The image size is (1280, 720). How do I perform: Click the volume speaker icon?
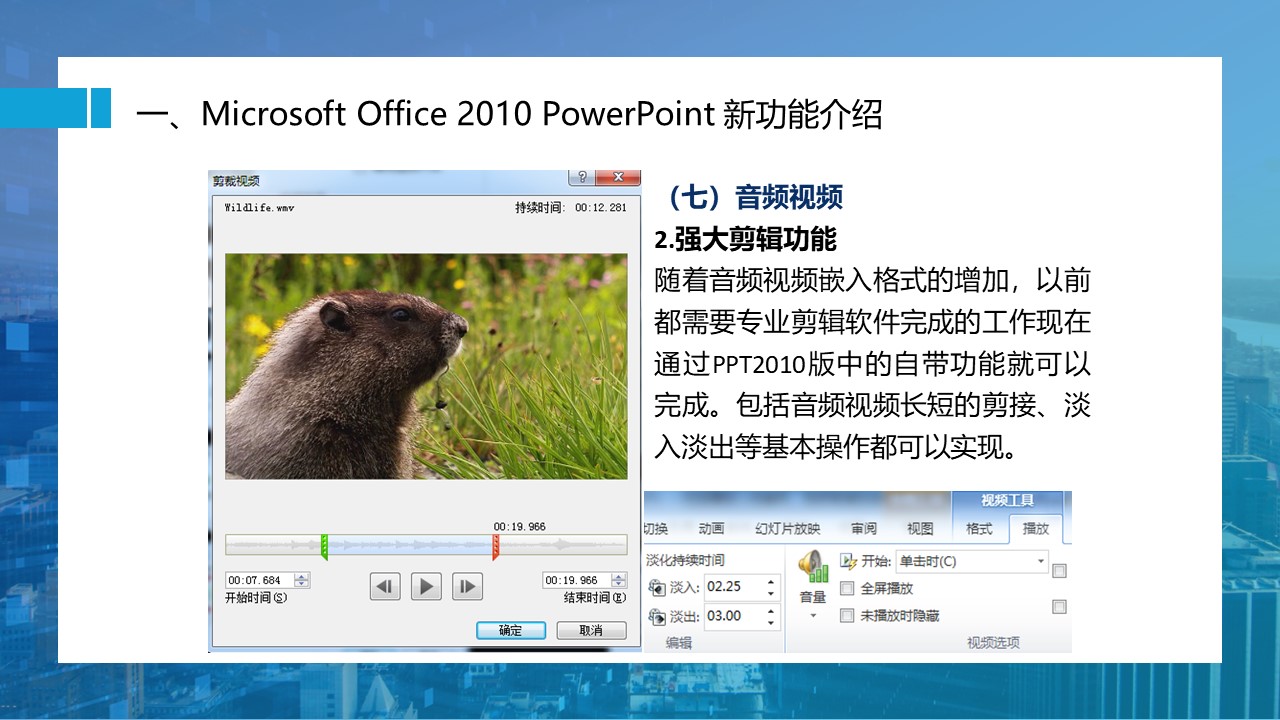[x=814, y=567]
